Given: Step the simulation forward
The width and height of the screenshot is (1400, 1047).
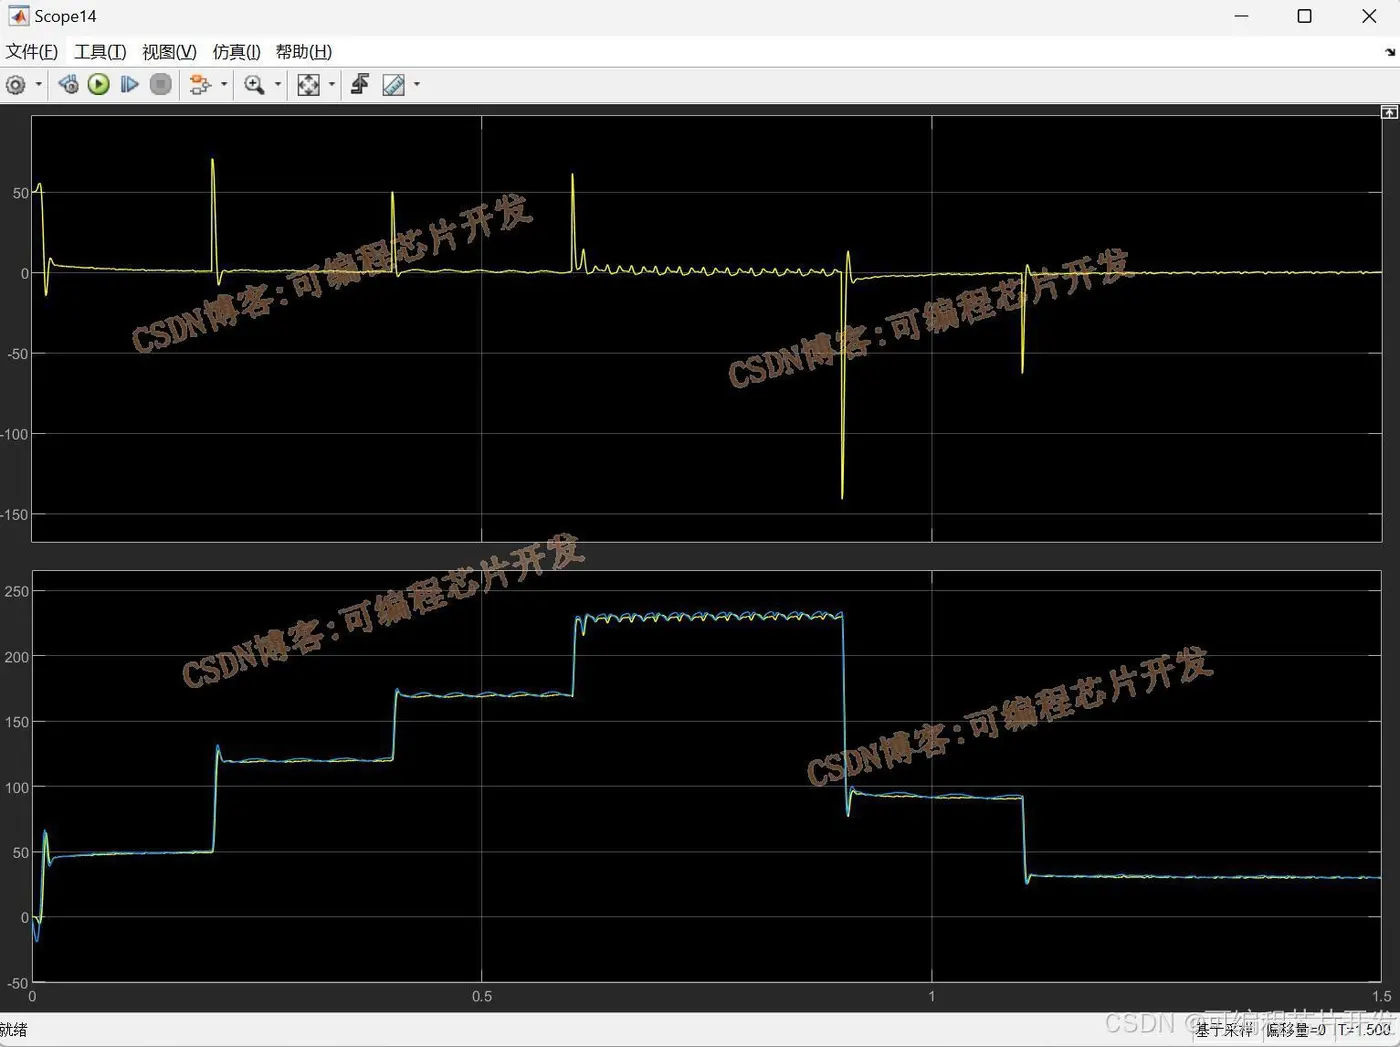Looking at the screenshot, I should tap(129, 85).
